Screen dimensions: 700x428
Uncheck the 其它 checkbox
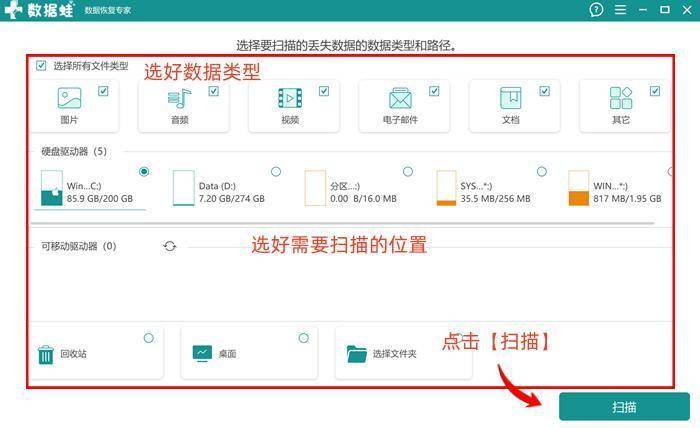coord(655,91)
